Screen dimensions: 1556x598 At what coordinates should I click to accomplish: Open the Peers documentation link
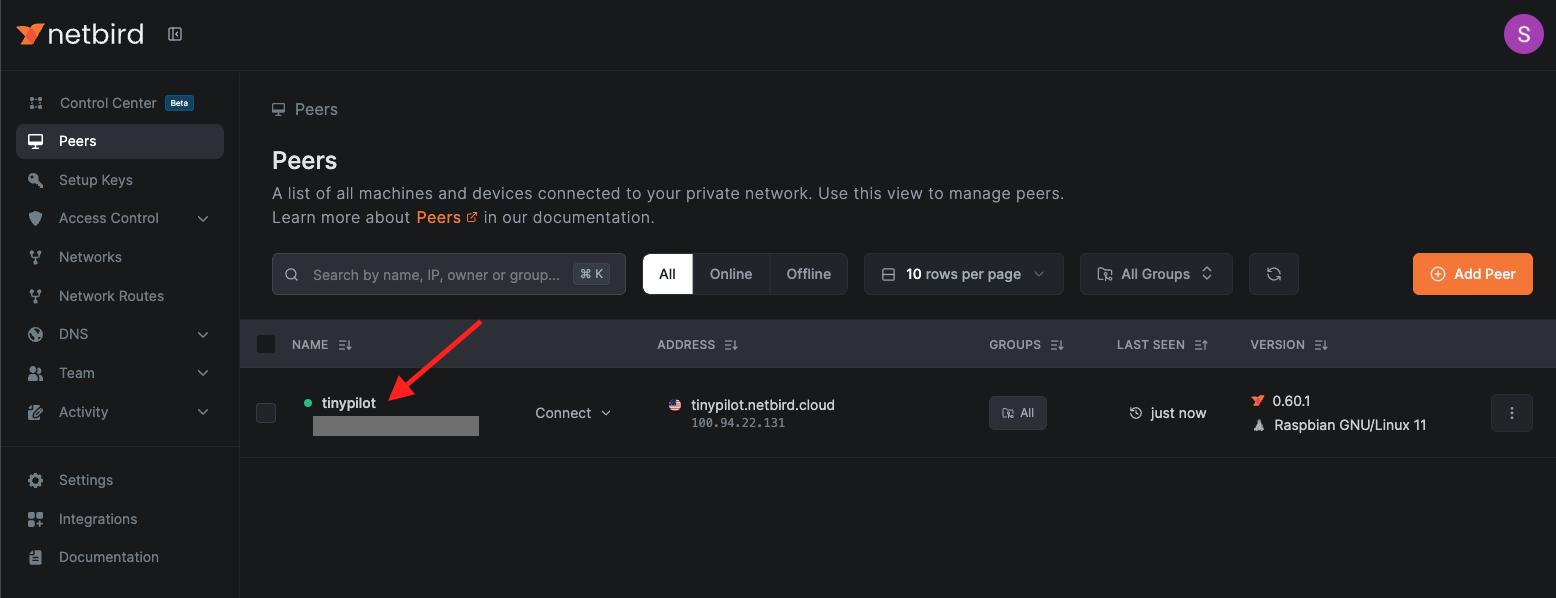439,217
